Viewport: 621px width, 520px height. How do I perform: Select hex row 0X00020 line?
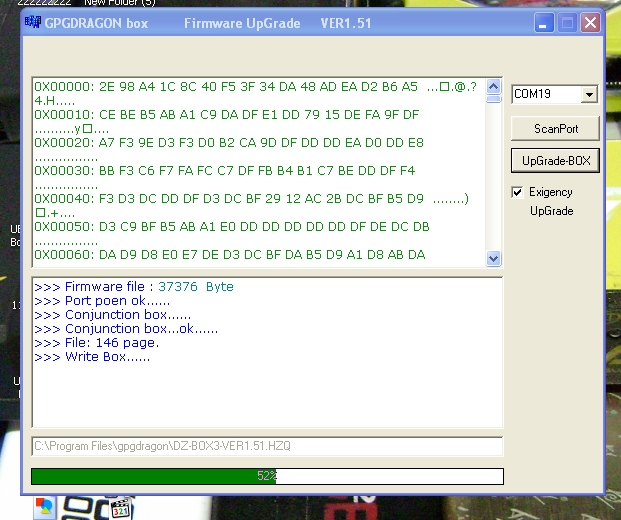click(x=229, y=143)
